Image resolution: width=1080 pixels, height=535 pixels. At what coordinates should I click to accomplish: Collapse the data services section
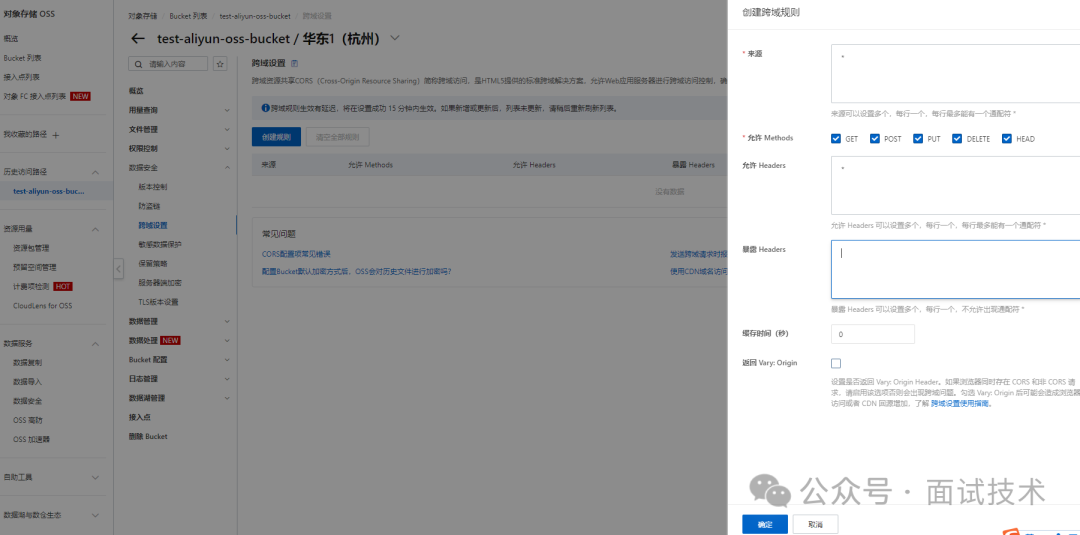point(96,344)
